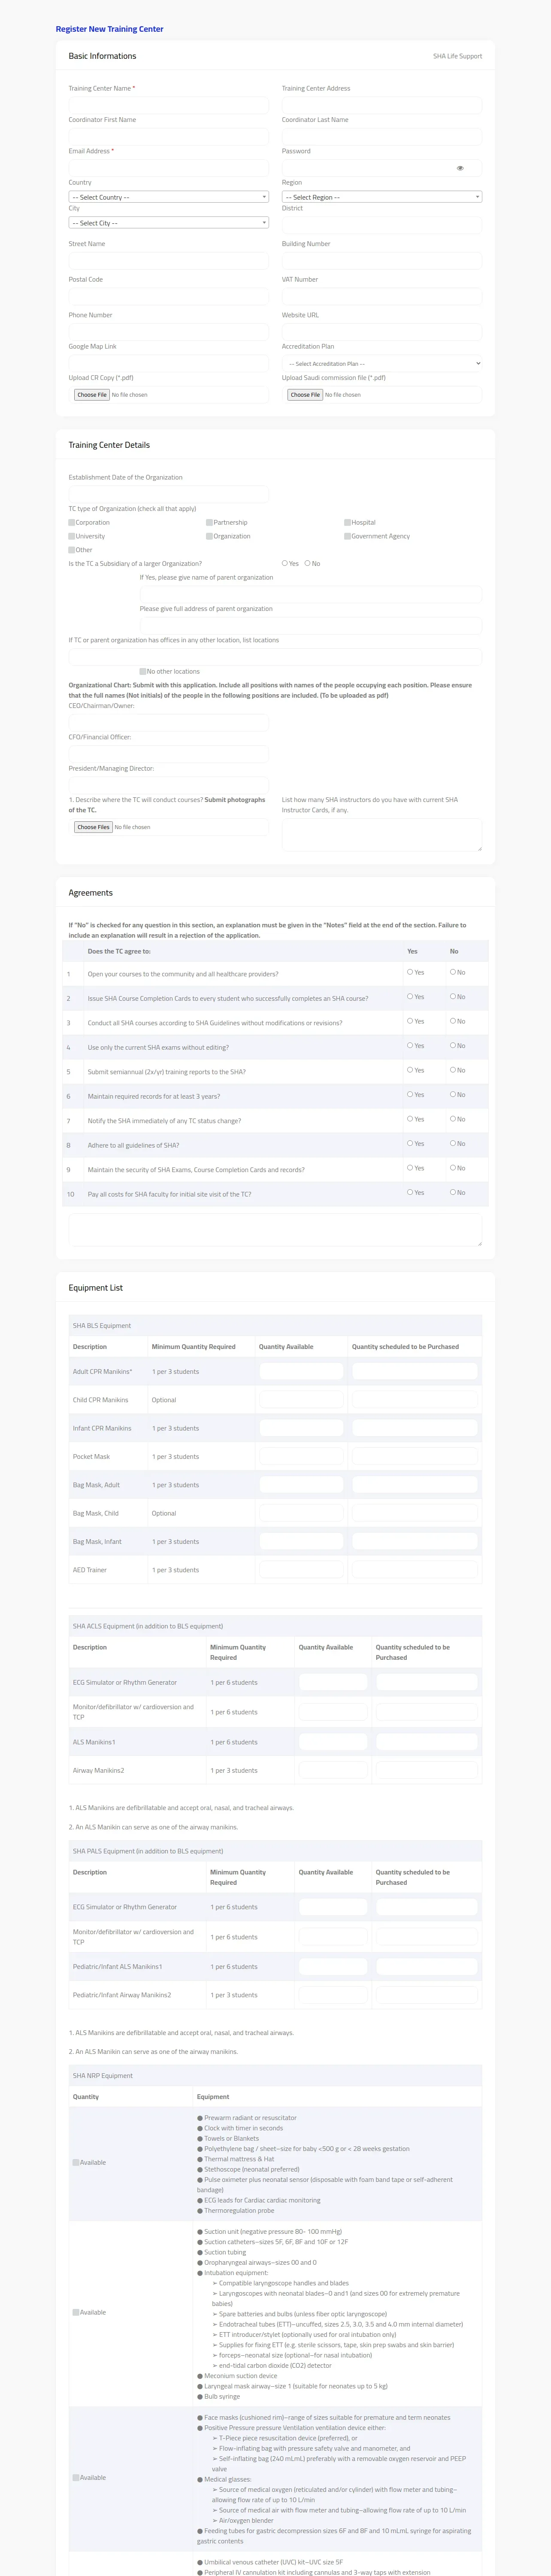
Task: Click Choose Files for TC photographs
Action: [x=93, y=827]
